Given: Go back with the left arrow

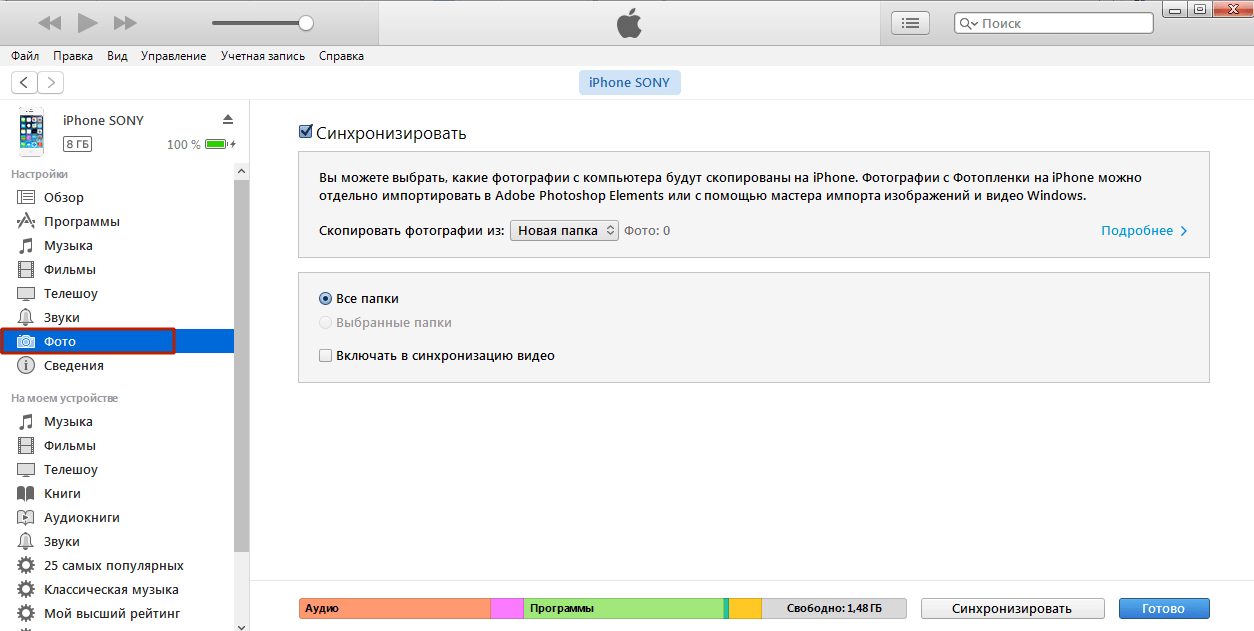Looking at the screenshot, I should [x=24, y=83].
